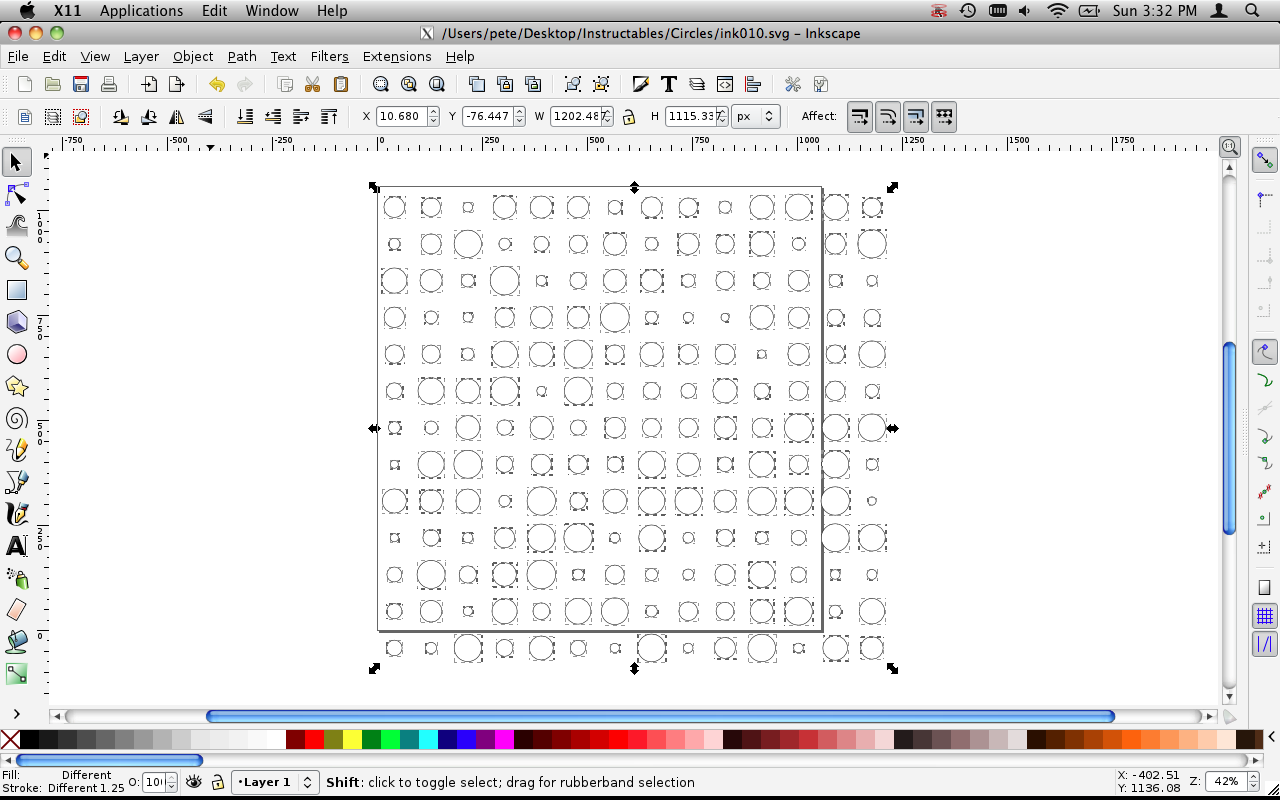Screen dimensions: 1280x800
Task: Open the Path menu
Action: click(242, 56)
